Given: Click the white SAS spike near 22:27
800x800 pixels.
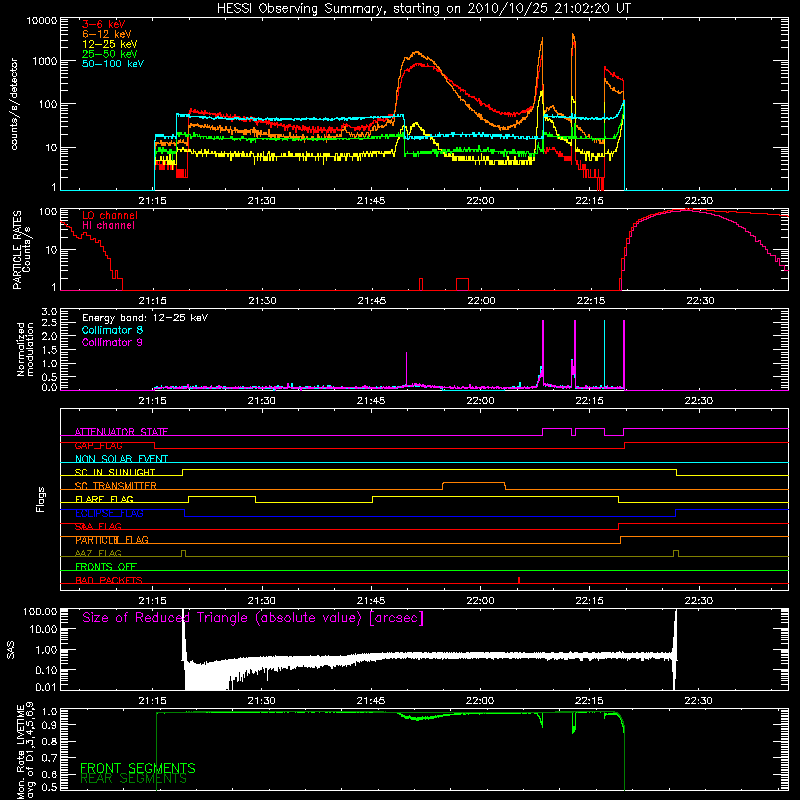Looking at the screenshot, I should point(675,649).
